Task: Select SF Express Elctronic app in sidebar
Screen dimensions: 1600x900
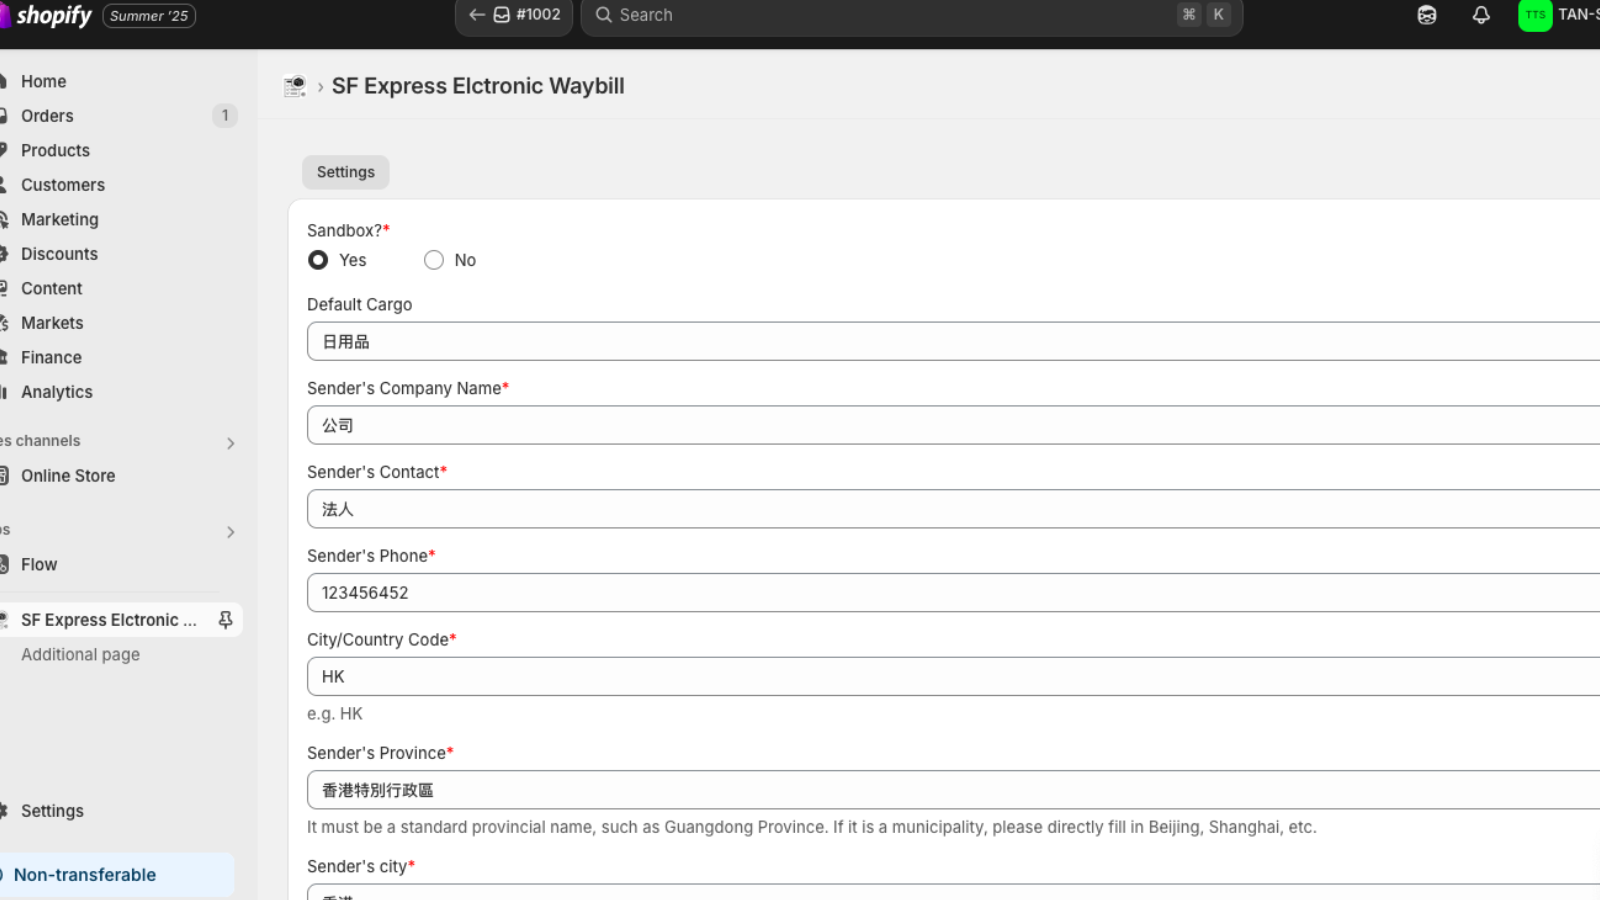Action: coord(108,620)
